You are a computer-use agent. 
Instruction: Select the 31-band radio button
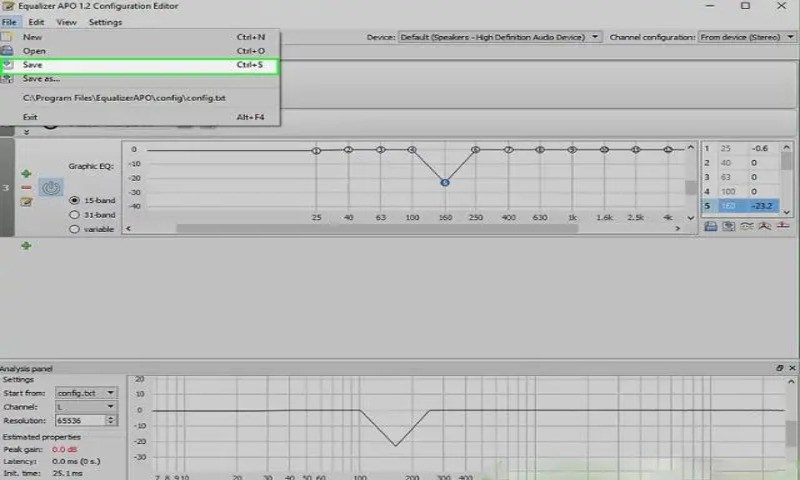tap(74, 214)
